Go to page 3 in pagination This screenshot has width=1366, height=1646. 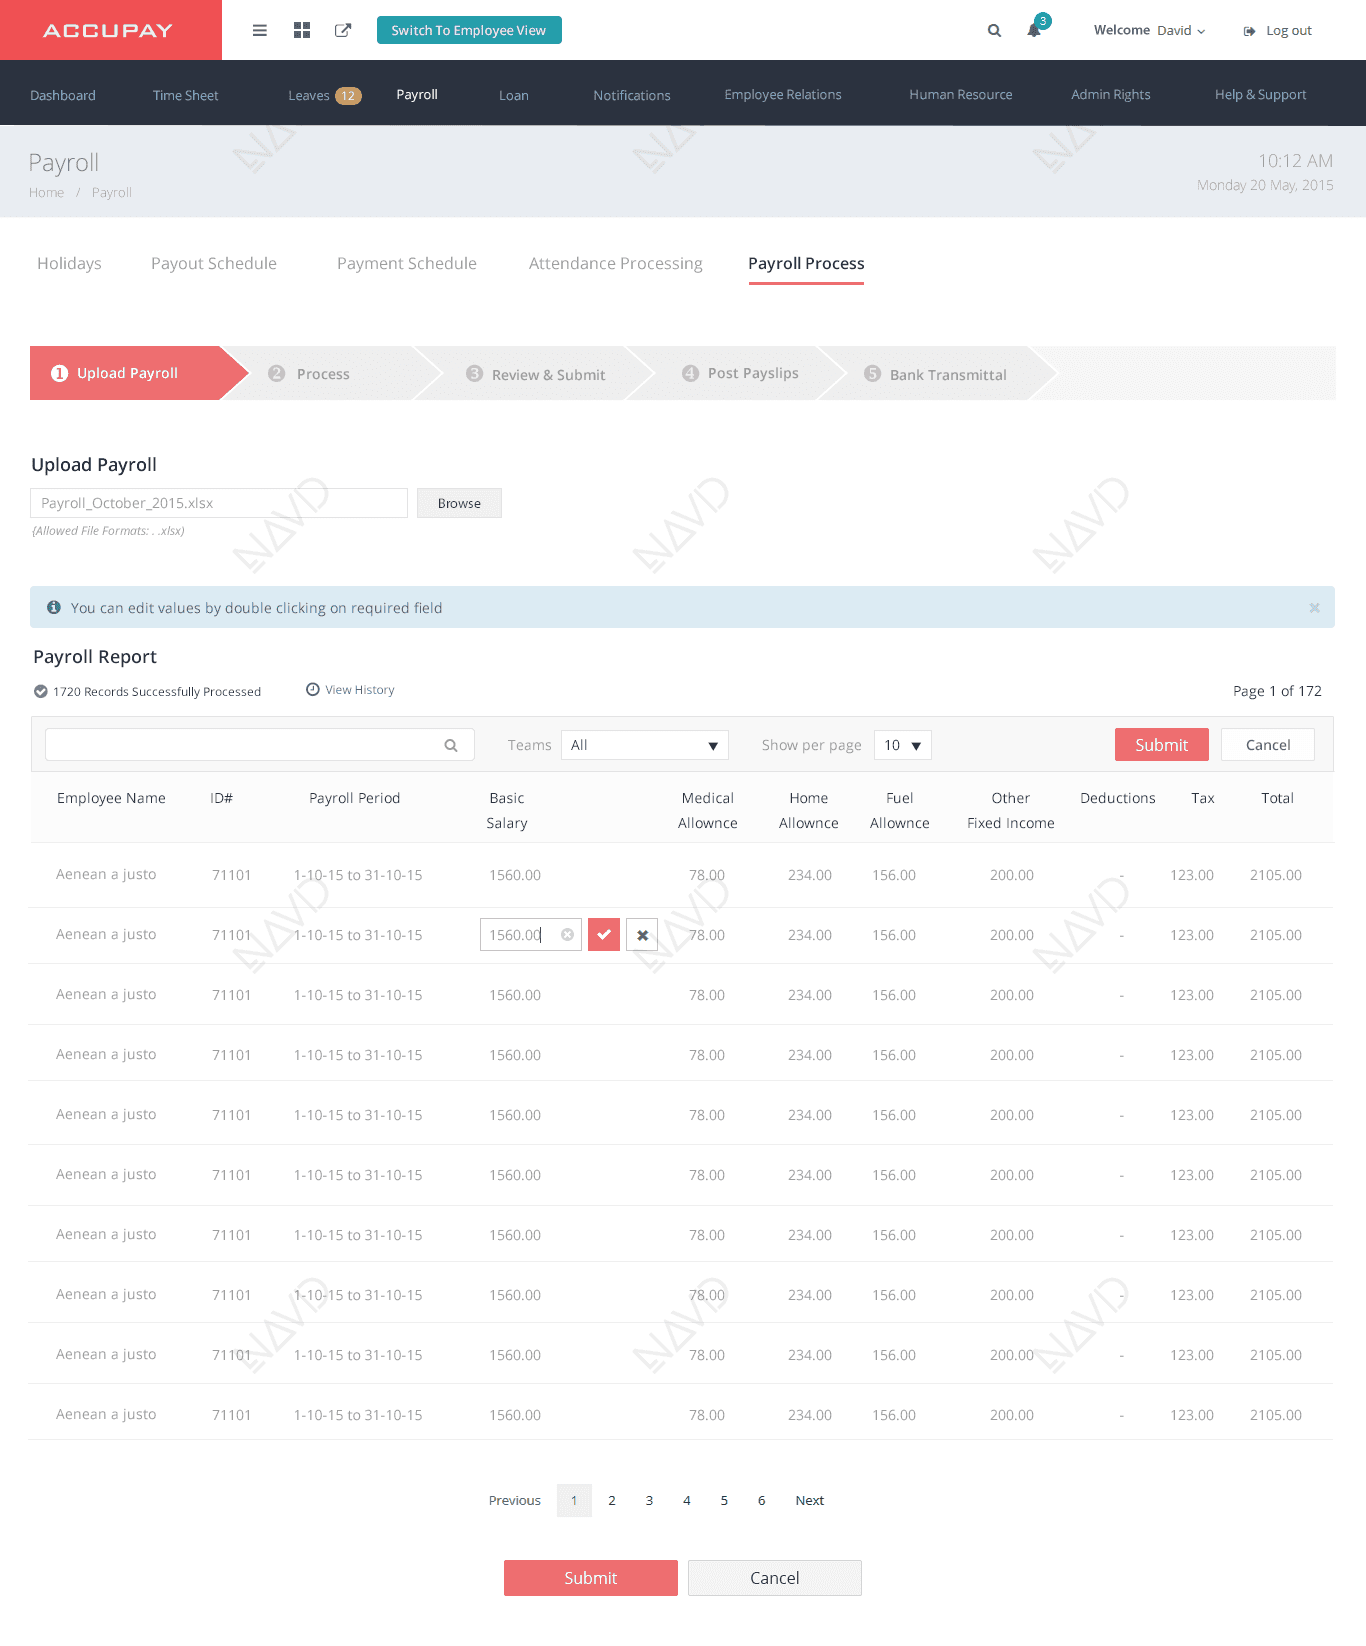(x=649, y=1500)
